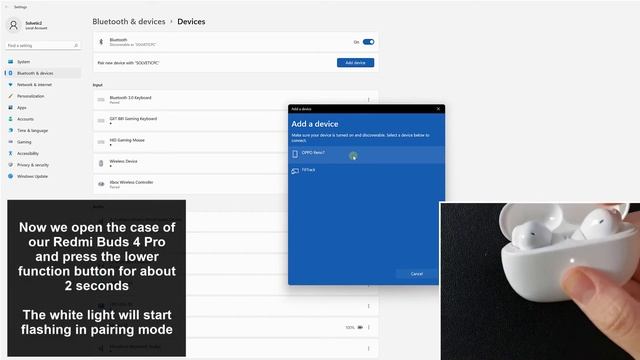Open Time & language settings
Screen dimensions: 640x360
(32, 131)
